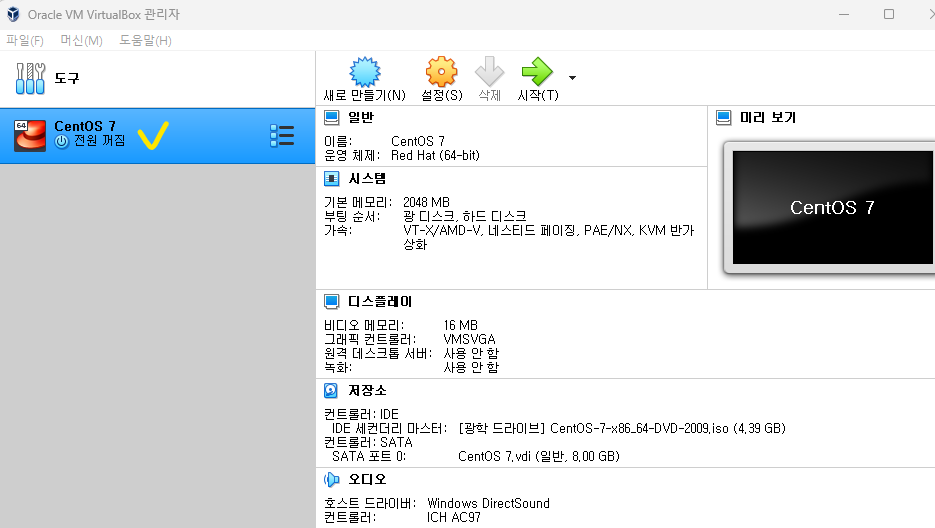Click boot order value 광 디스크, 하드 디스크
The image size is (935, 528).
tap(465, 216)
